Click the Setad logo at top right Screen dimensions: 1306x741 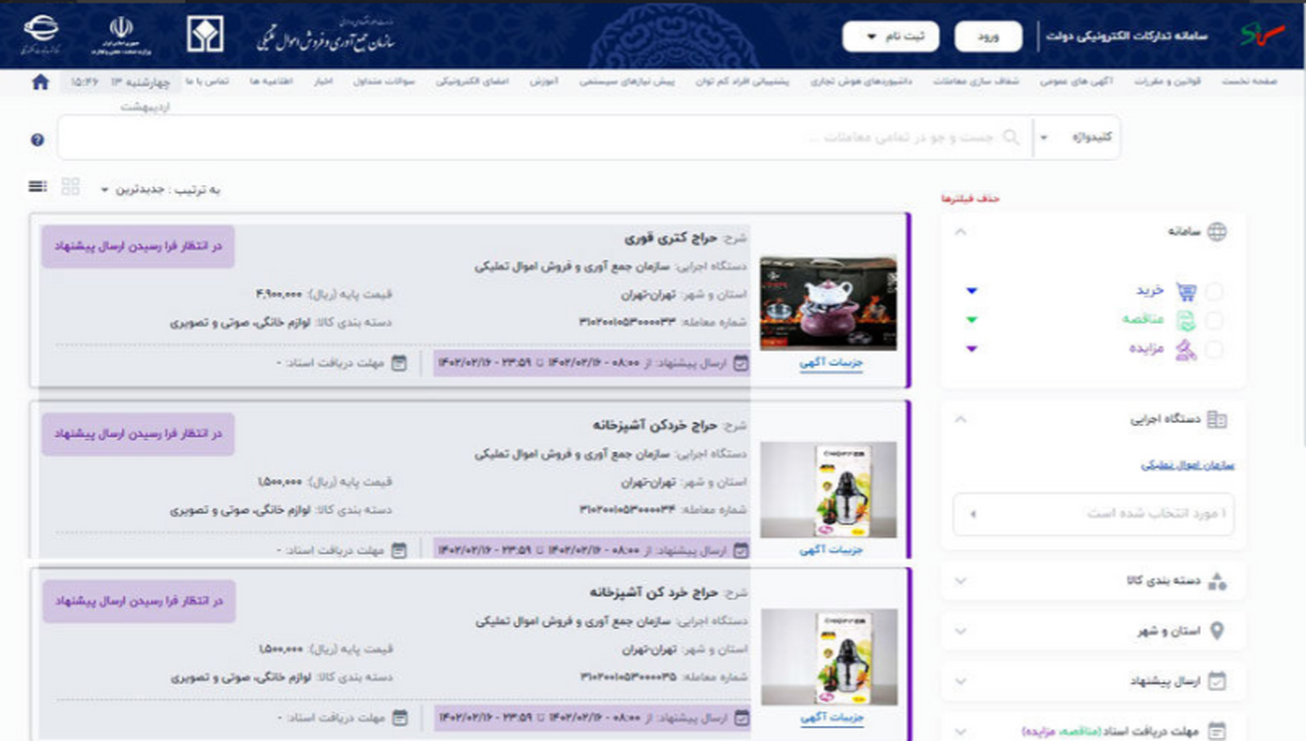(x=1262, y=36)
